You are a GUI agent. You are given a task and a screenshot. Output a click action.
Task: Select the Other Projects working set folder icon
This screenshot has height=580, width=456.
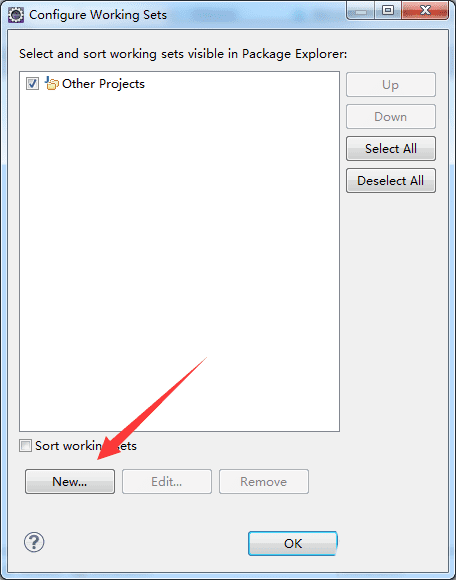click(51, 83)
